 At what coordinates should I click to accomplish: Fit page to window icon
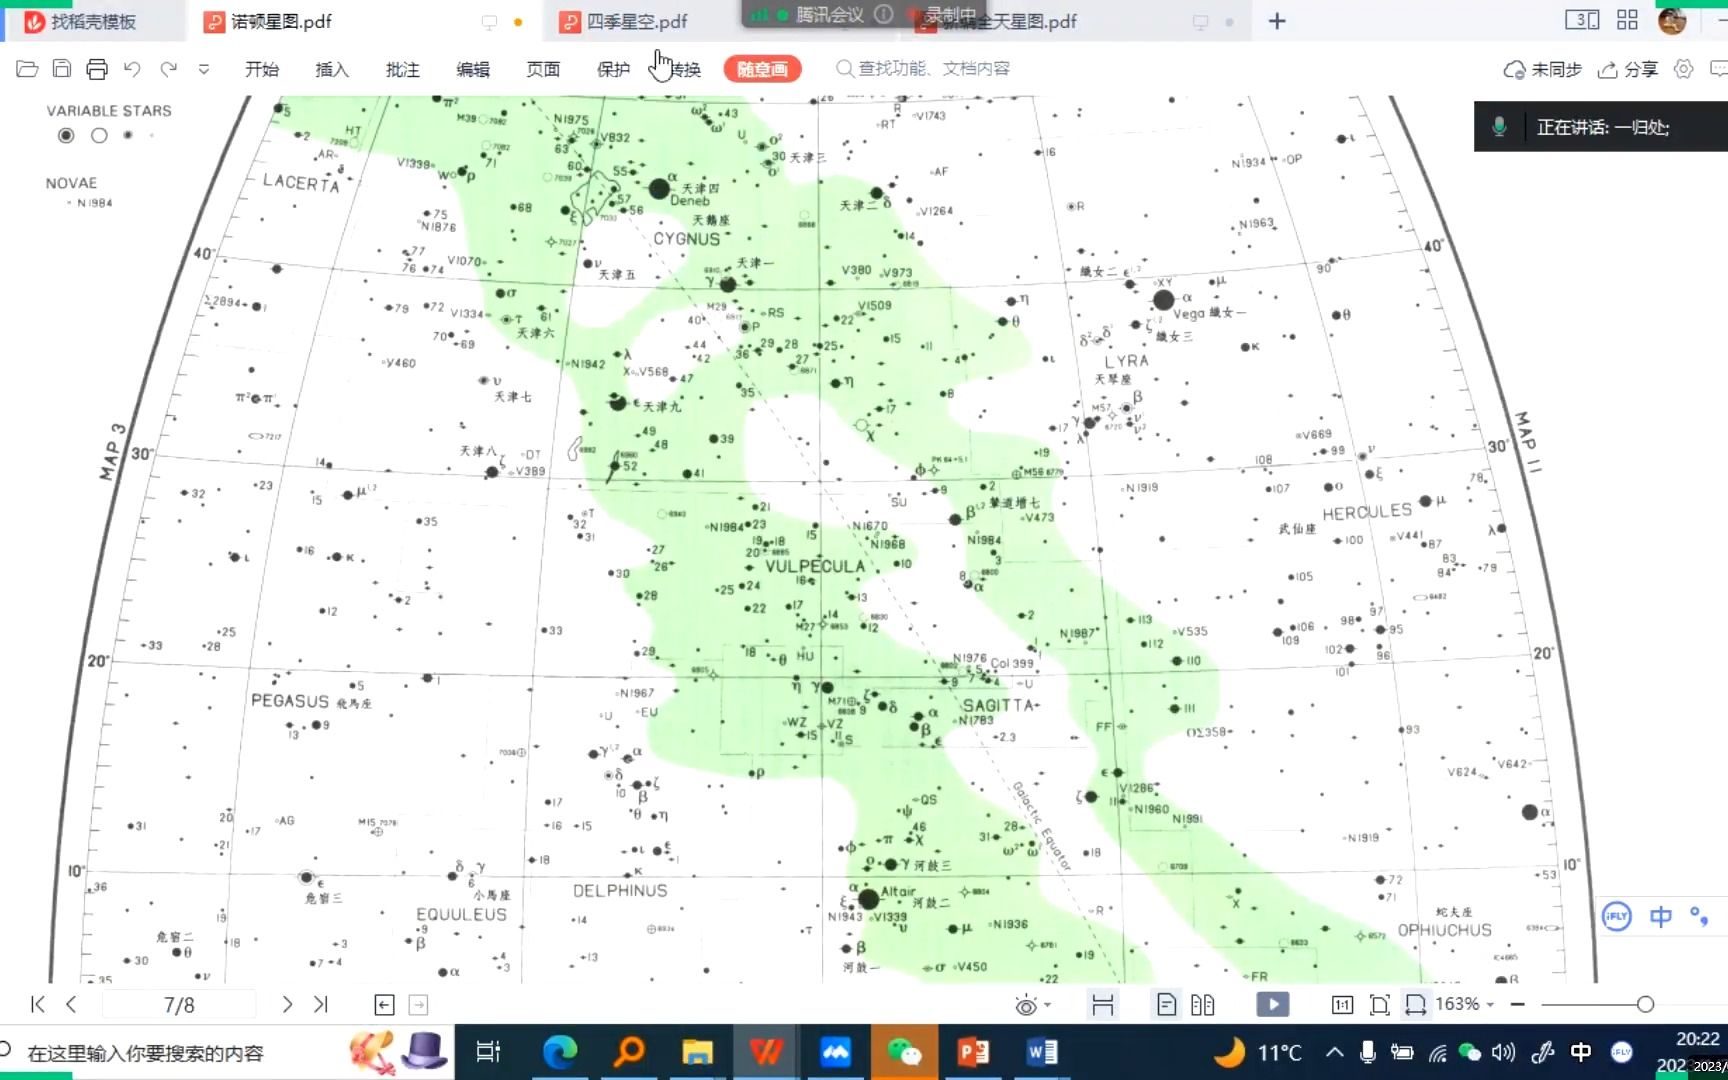point(1380,1005)
